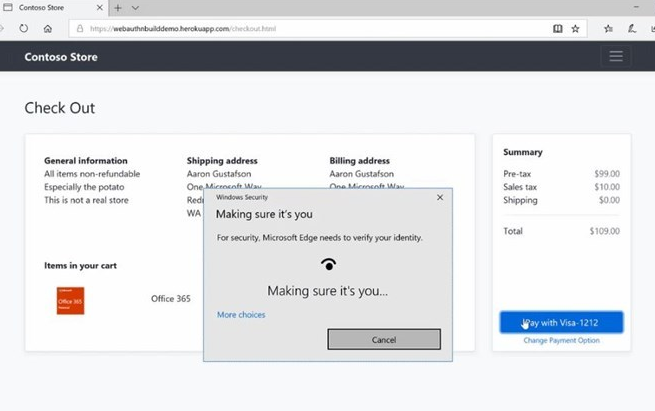Viewport: 655px width, 411px height.
Task: Click the Contoso Store header brand
Action: (61, 57)
